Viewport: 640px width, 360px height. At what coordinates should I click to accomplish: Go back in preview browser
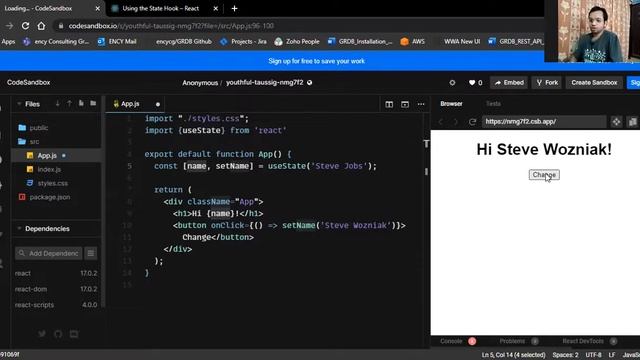[441, 122]
